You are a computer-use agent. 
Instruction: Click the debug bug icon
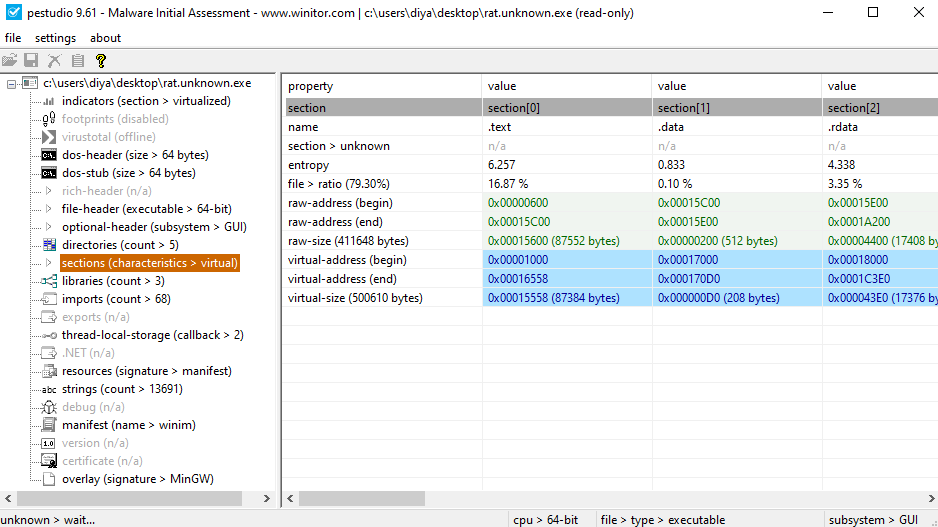point(49,407)
